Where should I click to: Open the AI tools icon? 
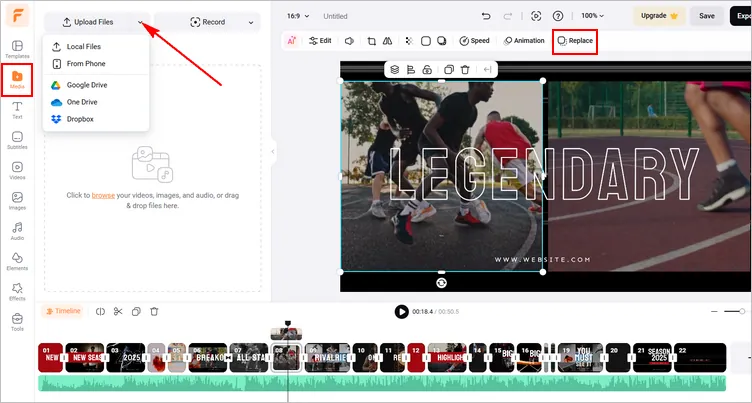coord(292,41)
